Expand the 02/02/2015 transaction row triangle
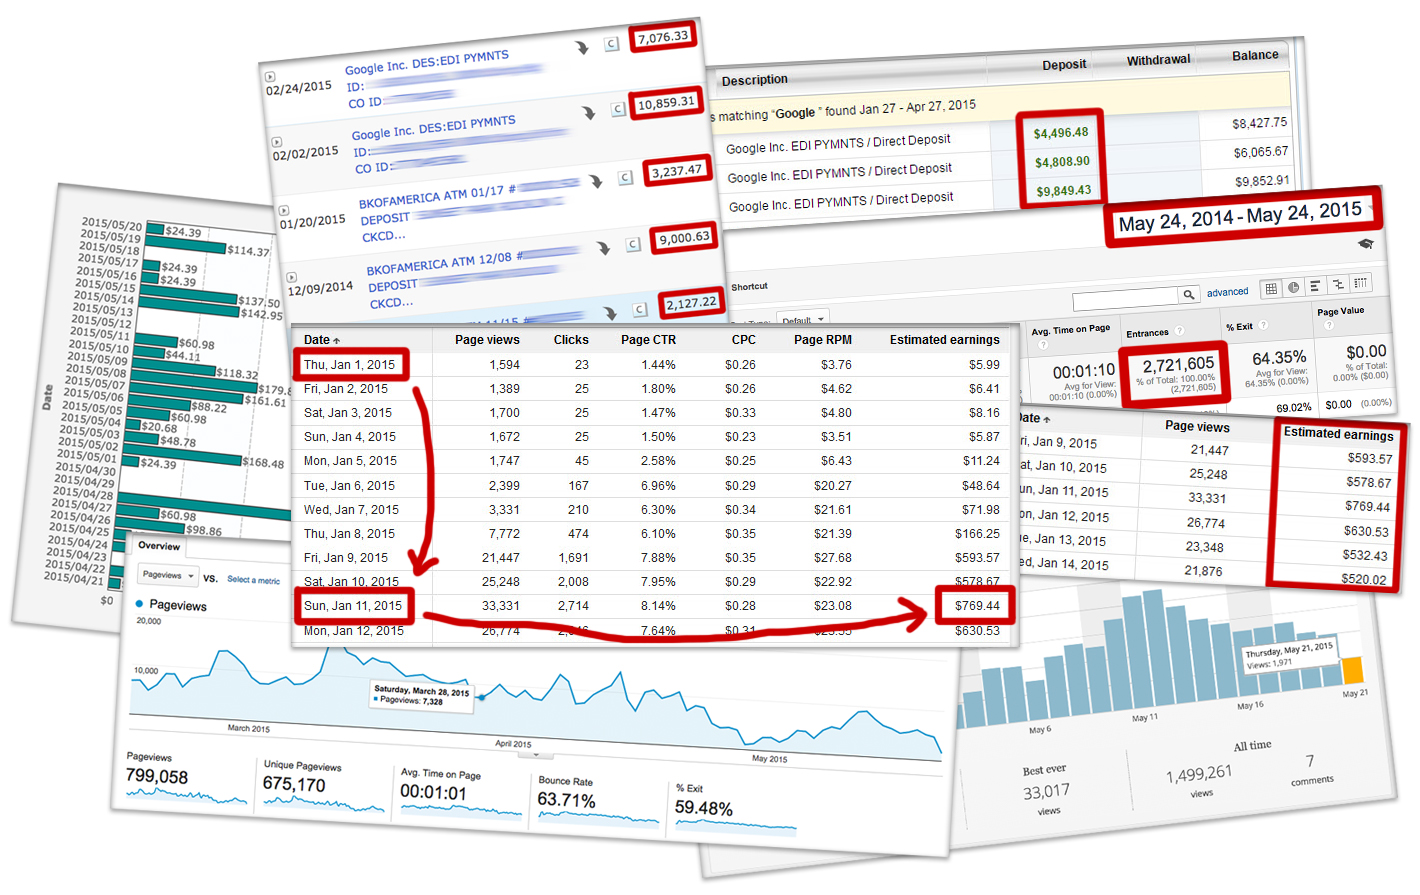The width and height of the screenshot is (1420, 895). click(x=277, y=142)
